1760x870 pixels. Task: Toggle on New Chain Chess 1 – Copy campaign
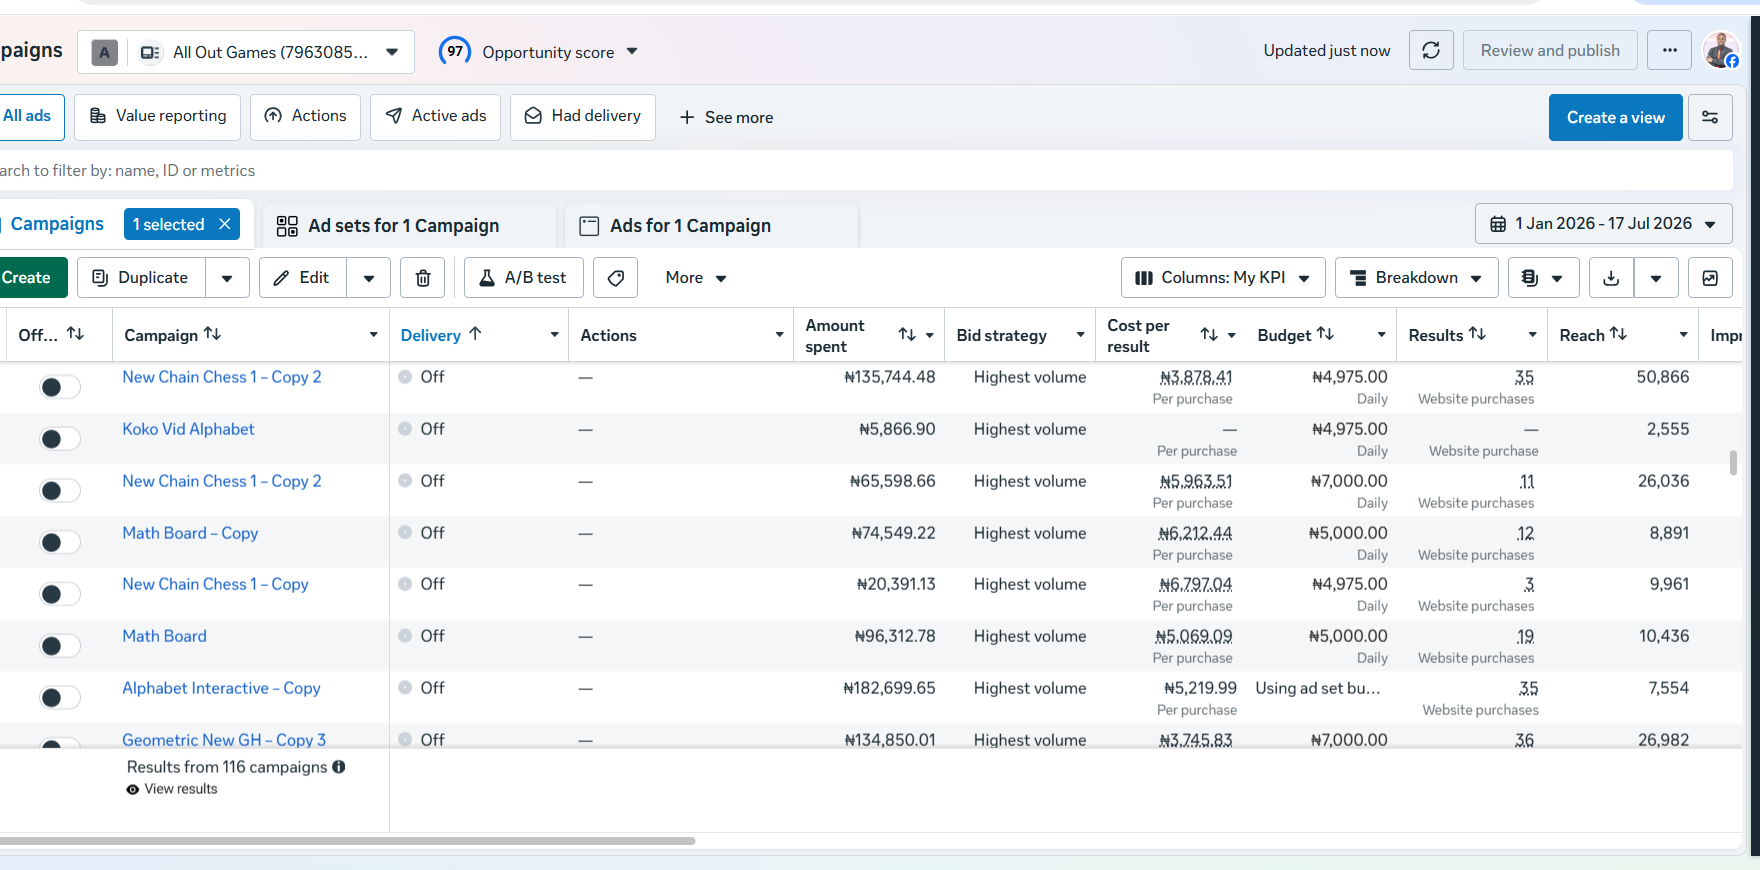pos(59,594)
